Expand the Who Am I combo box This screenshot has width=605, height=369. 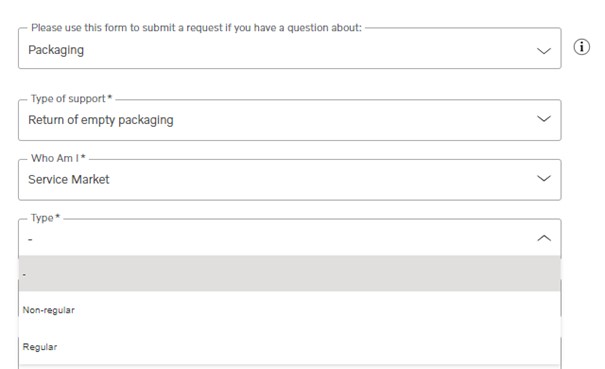289,179
